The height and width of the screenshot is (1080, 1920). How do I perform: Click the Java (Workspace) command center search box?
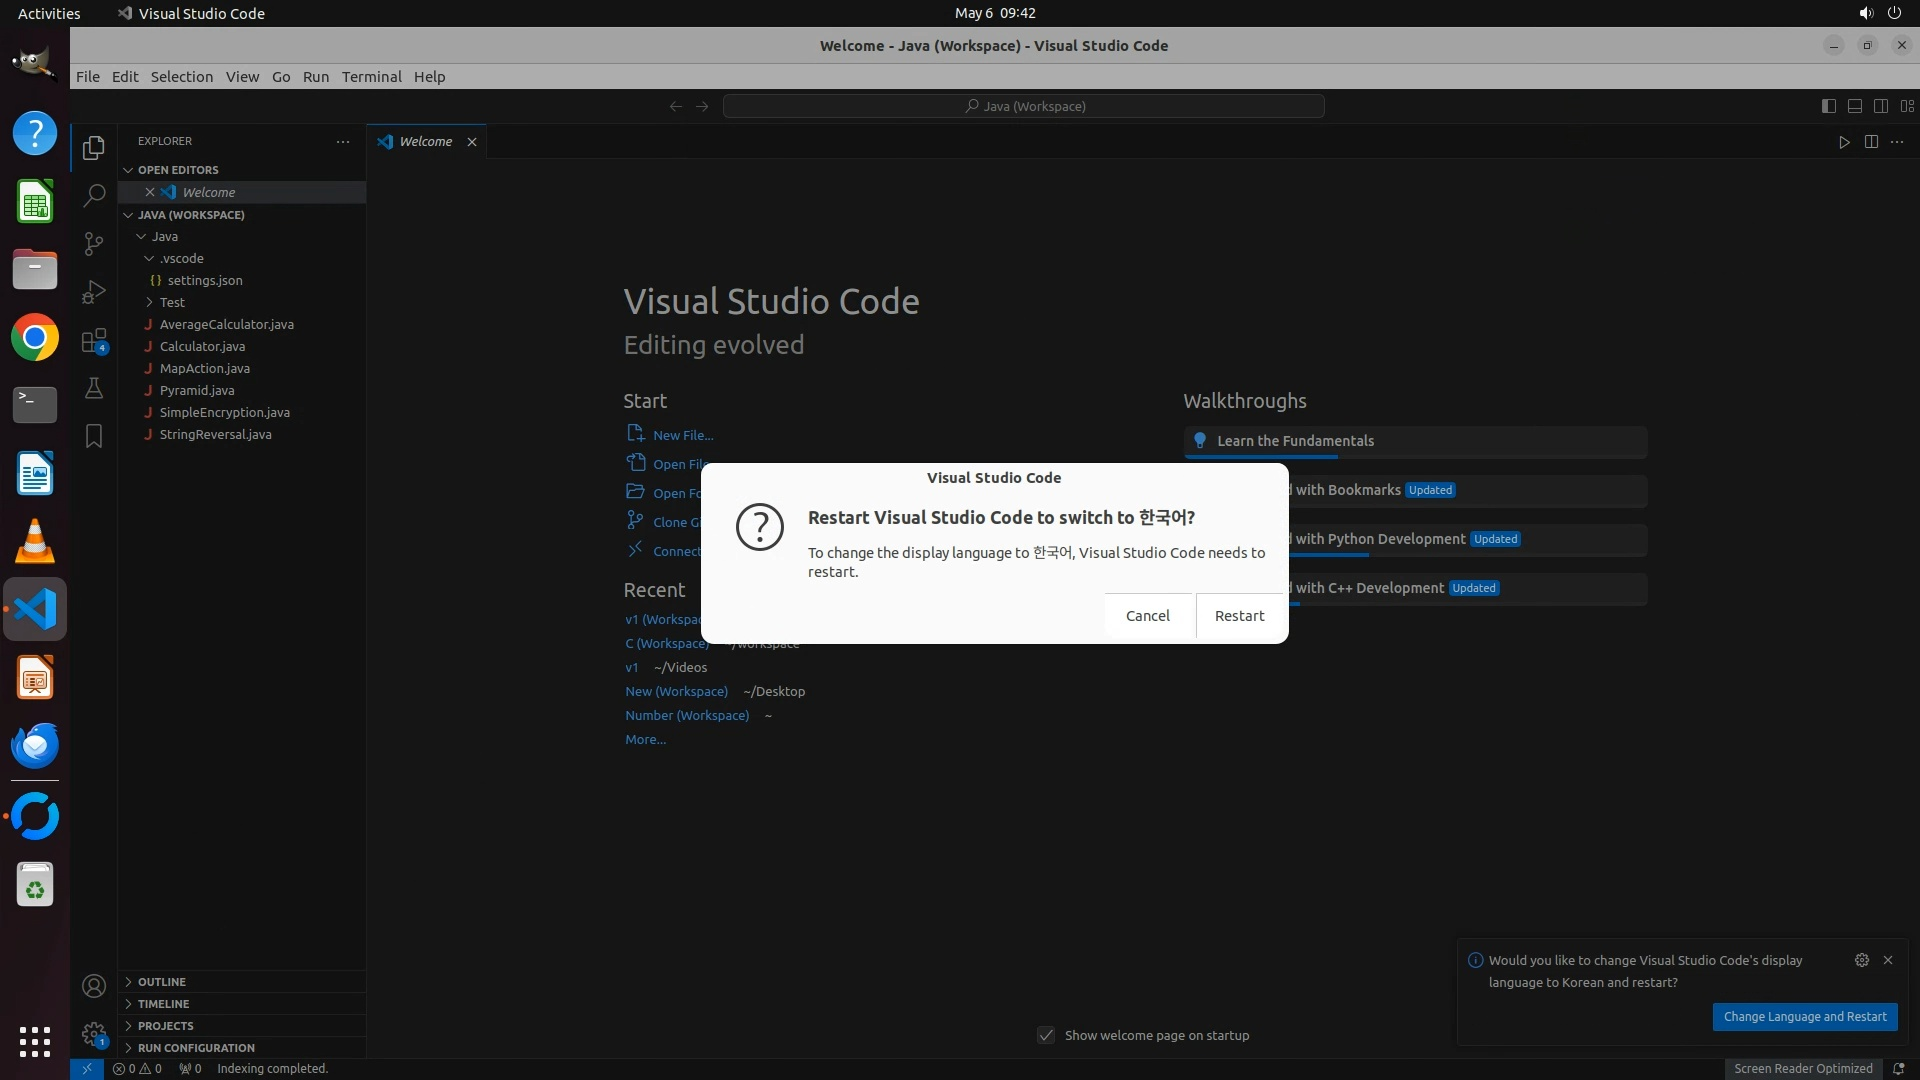click(1024, 106)
